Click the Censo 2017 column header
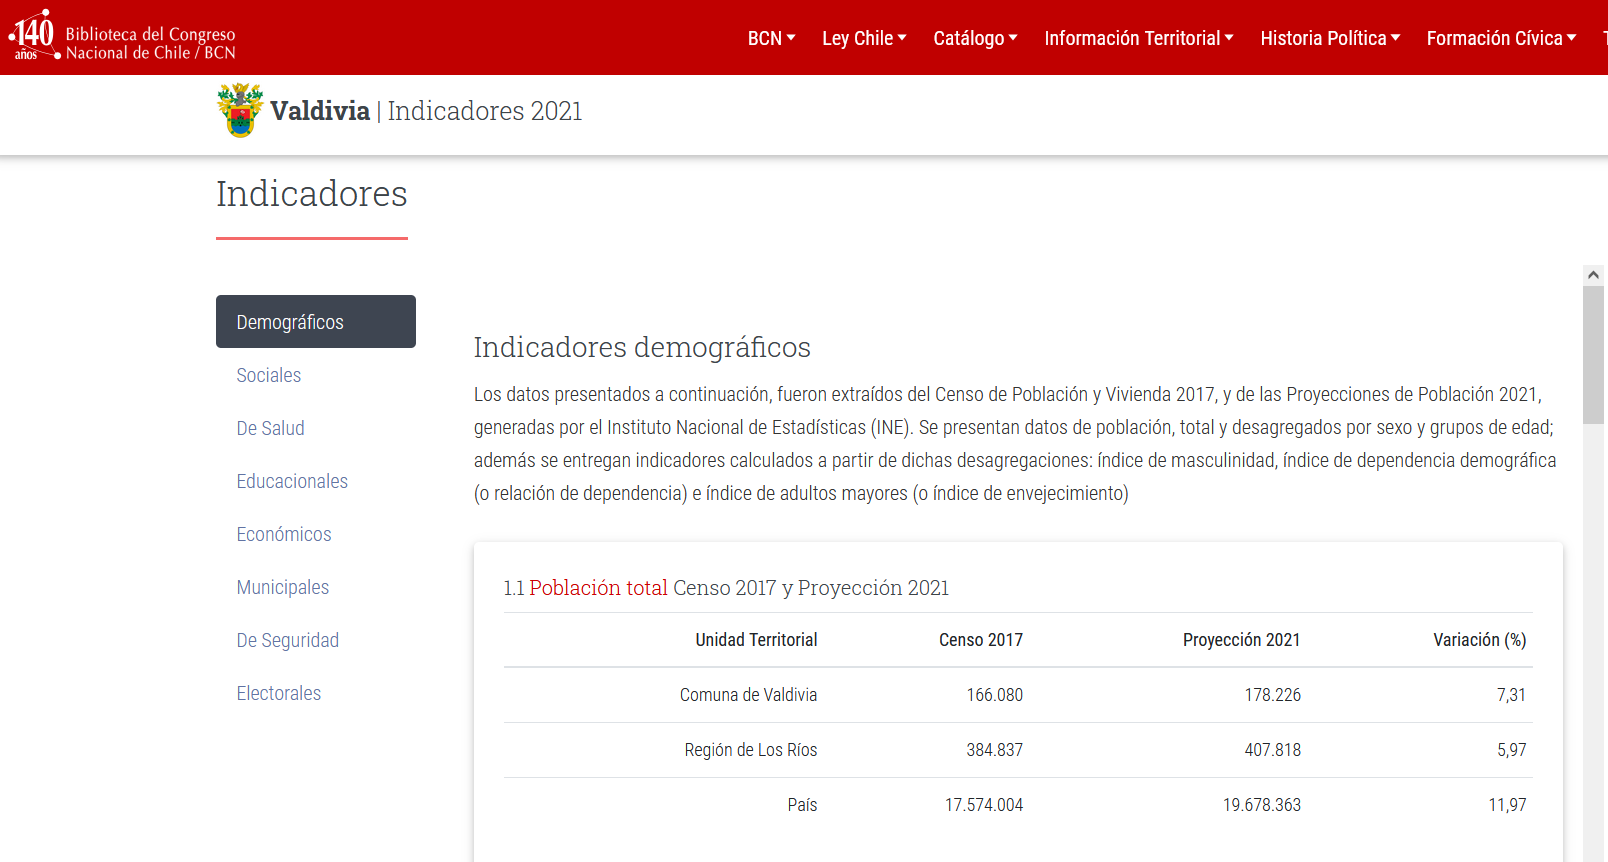The height and width of the screenshot is (862, 1608). [x=980, y=640]
